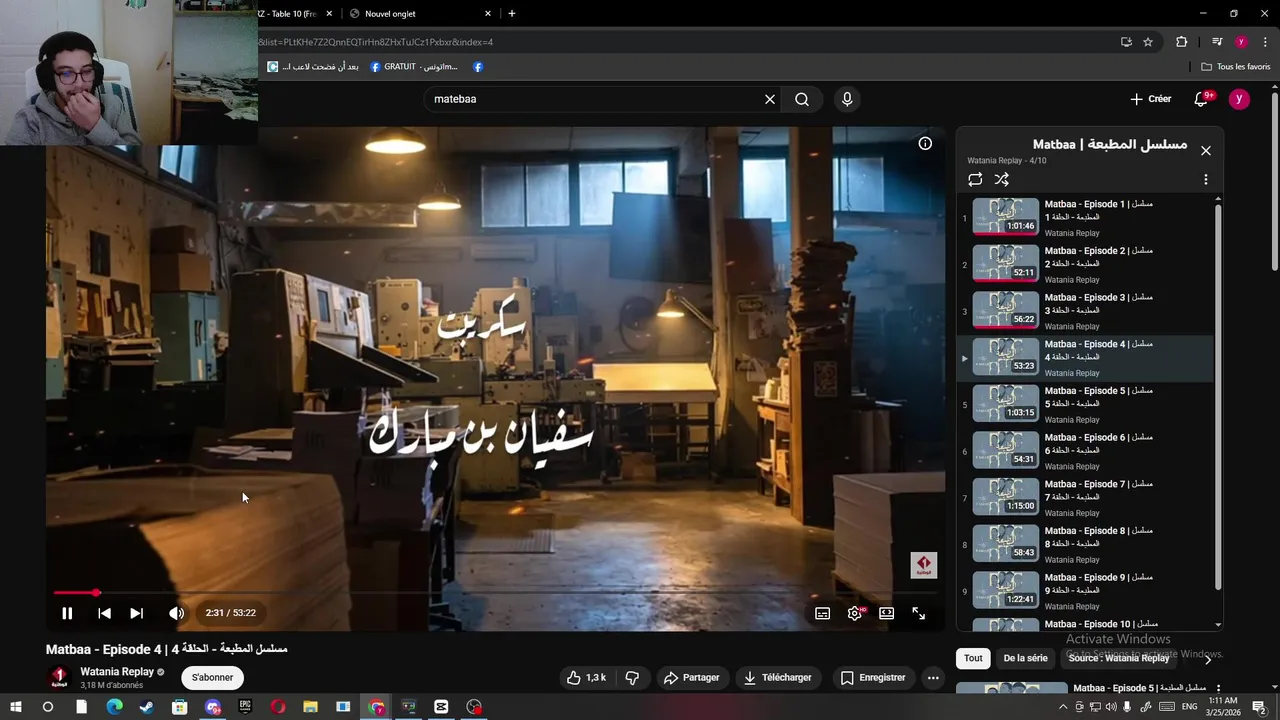This screenshot has height=720, width=1280.
Task: Toggle playlist loop
Action: [x=975, y=179]
